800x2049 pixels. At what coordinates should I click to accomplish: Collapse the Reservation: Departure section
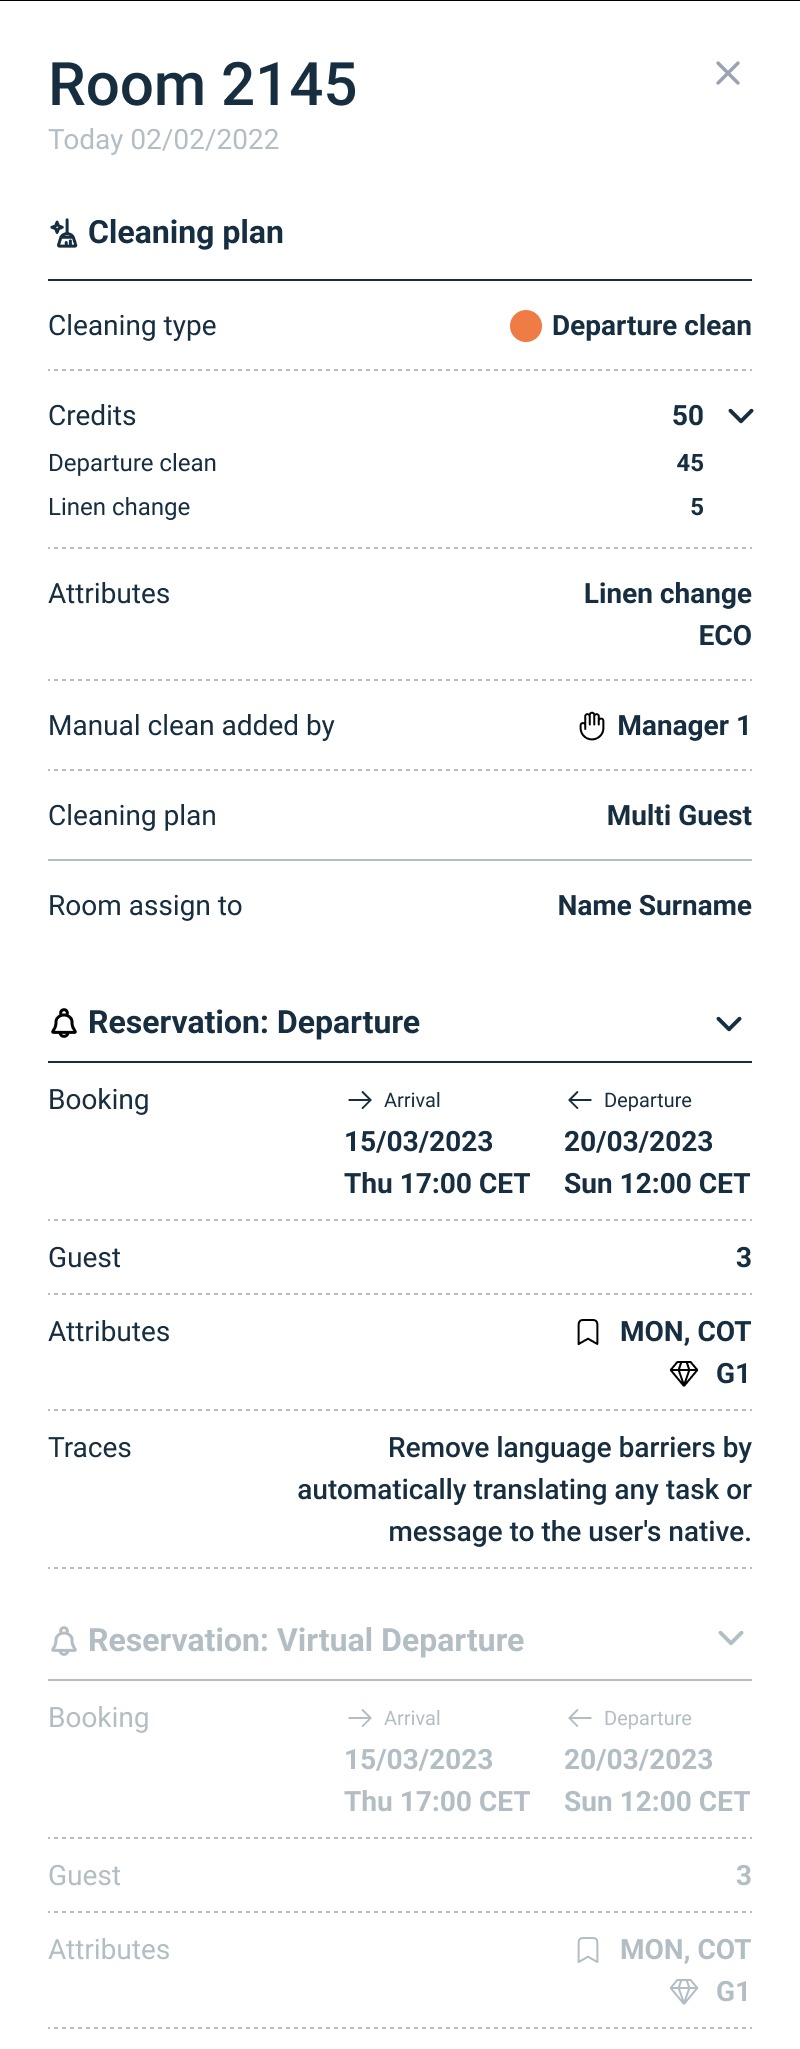click(730, 1024)
